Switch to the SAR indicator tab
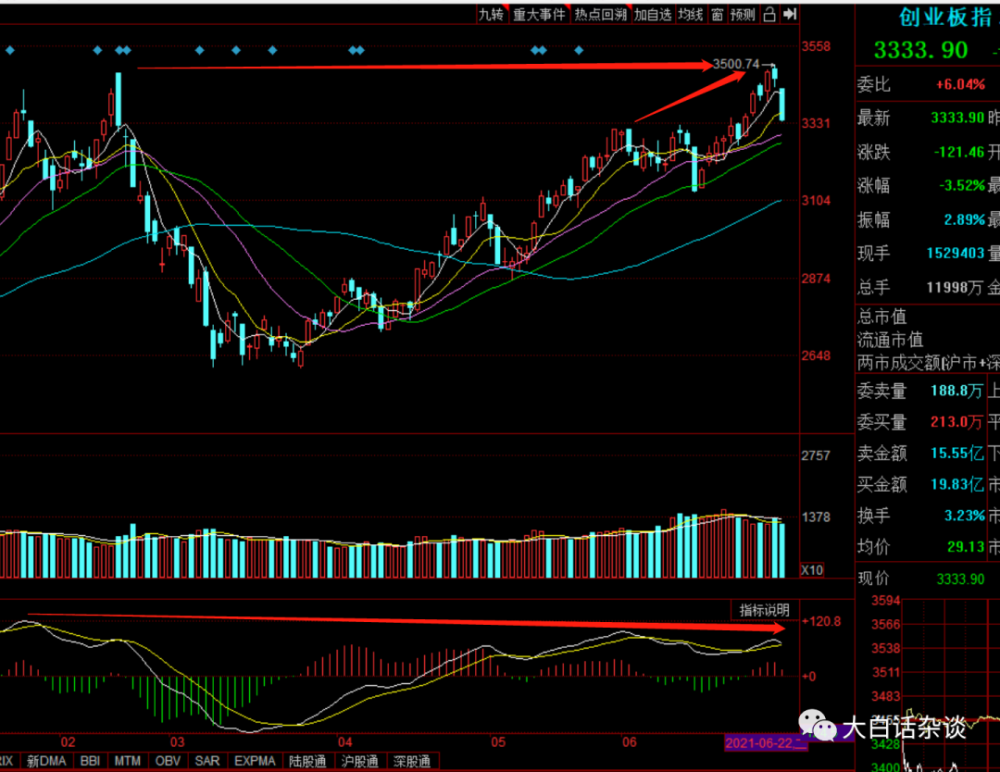This screenshot has height=772, width=1000. pyautogui.click(x=207, y=761)
